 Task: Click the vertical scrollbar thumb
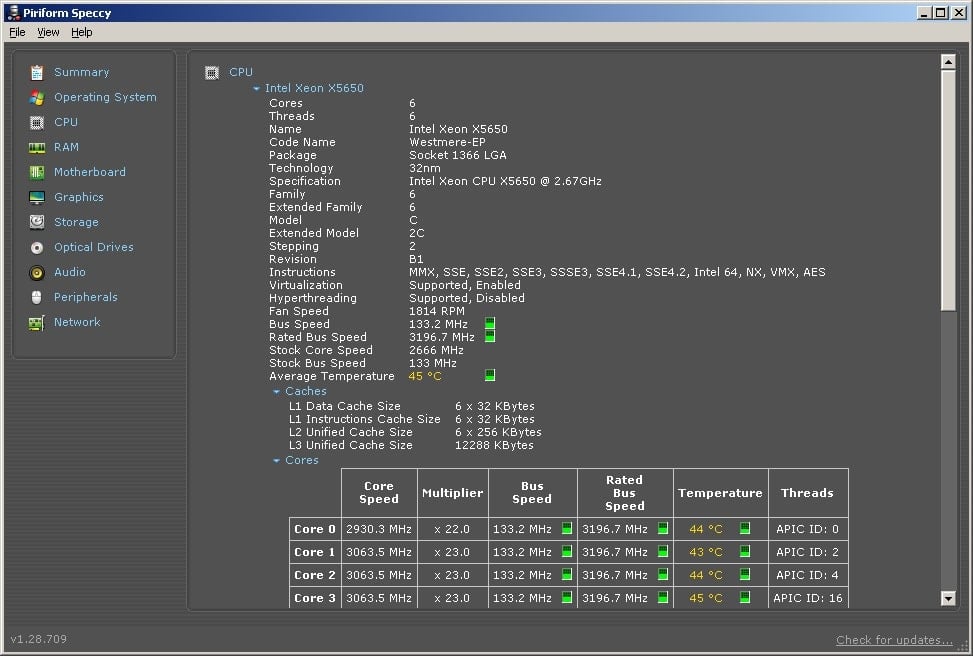pyautogui.click(x=948, y=190)
